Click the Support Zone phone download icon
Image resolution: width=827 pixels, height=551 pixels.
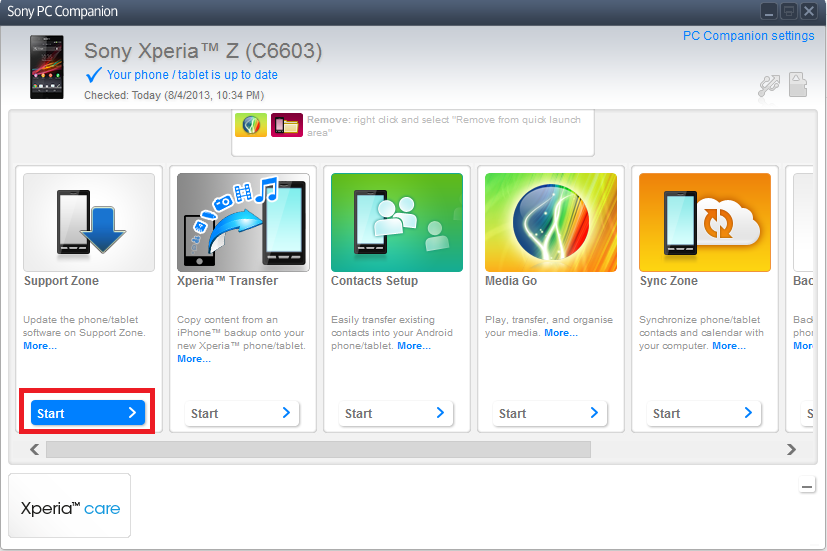89,222
